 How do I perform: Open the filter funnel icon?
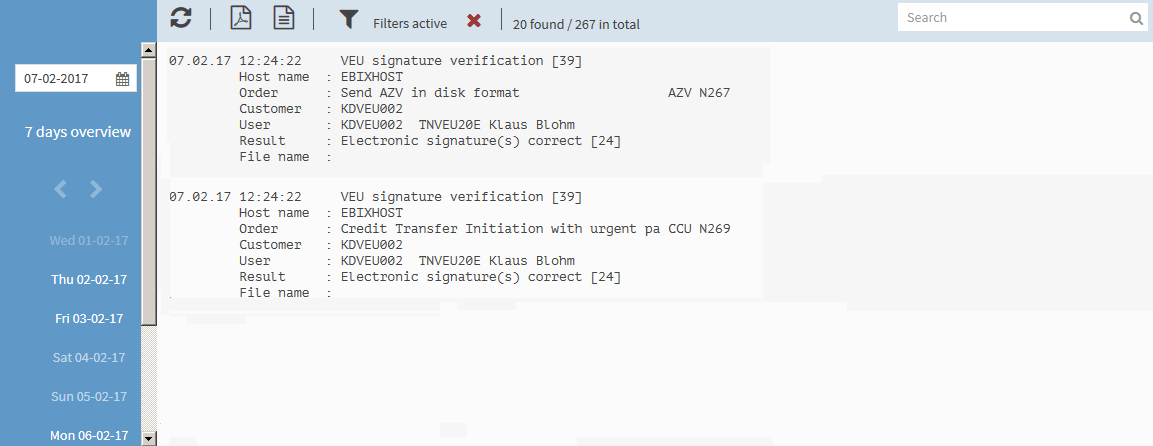pyautogui.click(x=349, y=19)
